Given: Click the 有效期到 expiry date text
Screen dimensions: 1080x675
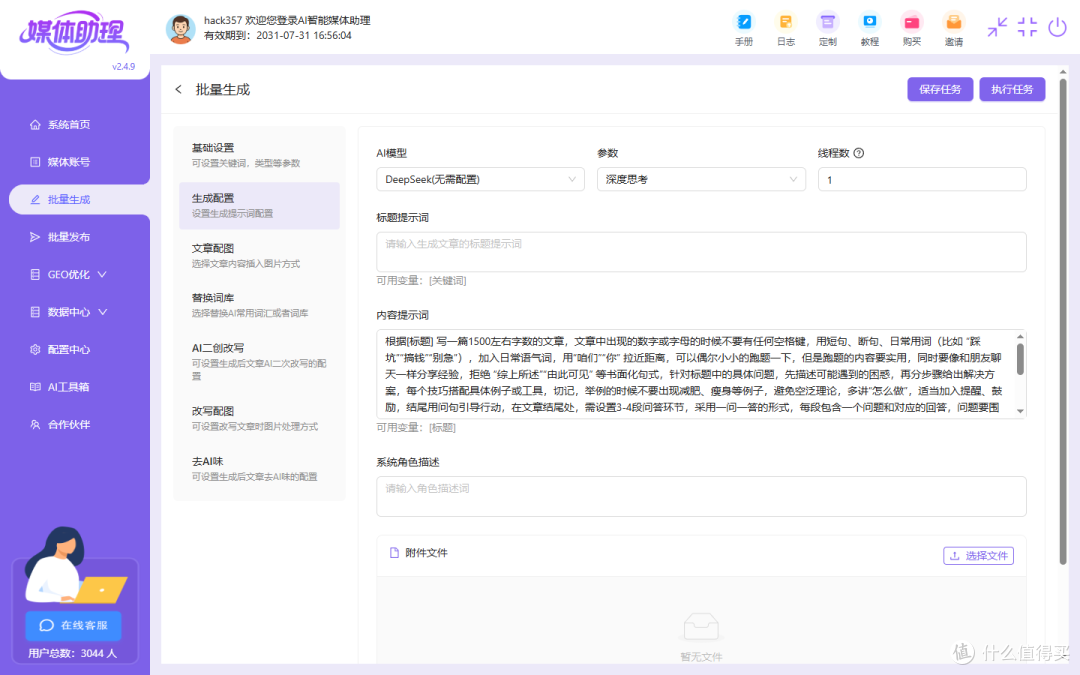Looking at the screenshot, I should pyautogui.click(x=278, y=35).
